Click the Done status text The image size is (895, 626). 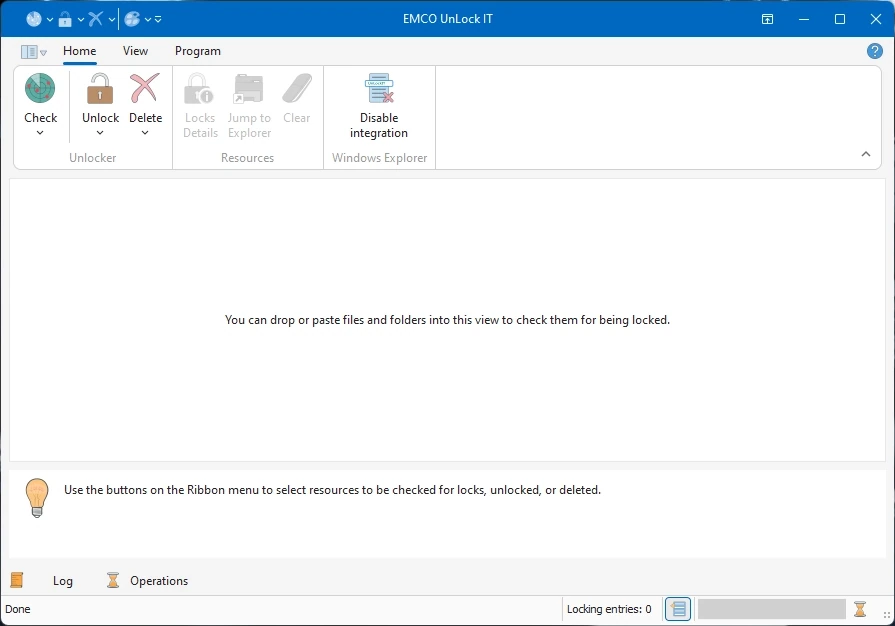tap(18, 609)
